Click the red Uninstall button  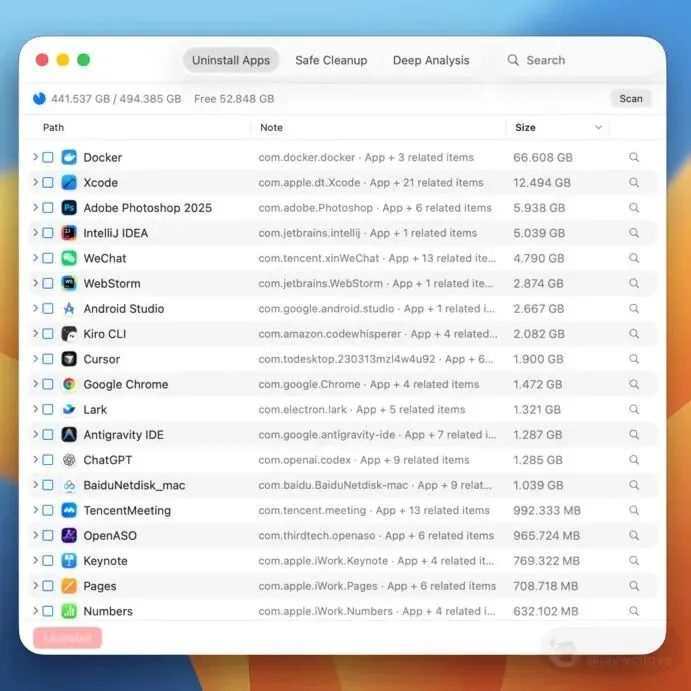[67, 638]
